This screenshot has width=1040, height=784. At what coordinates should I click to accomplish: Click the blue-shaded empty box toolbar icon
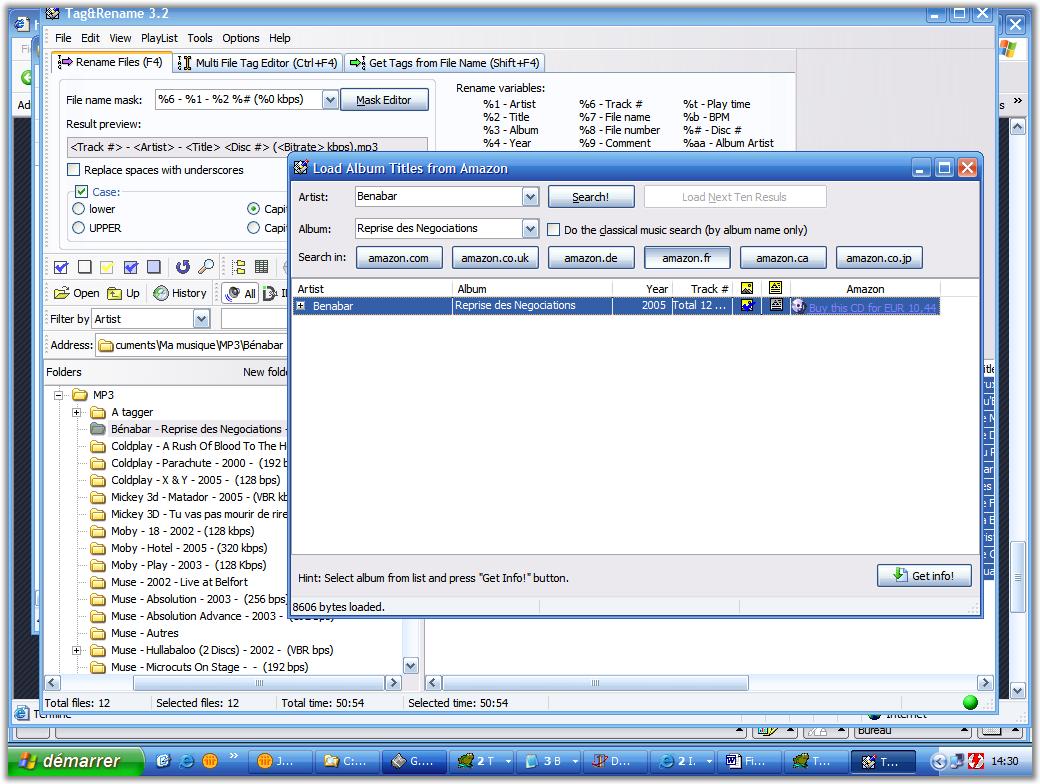pyautogui.click(x=154, y=267)
